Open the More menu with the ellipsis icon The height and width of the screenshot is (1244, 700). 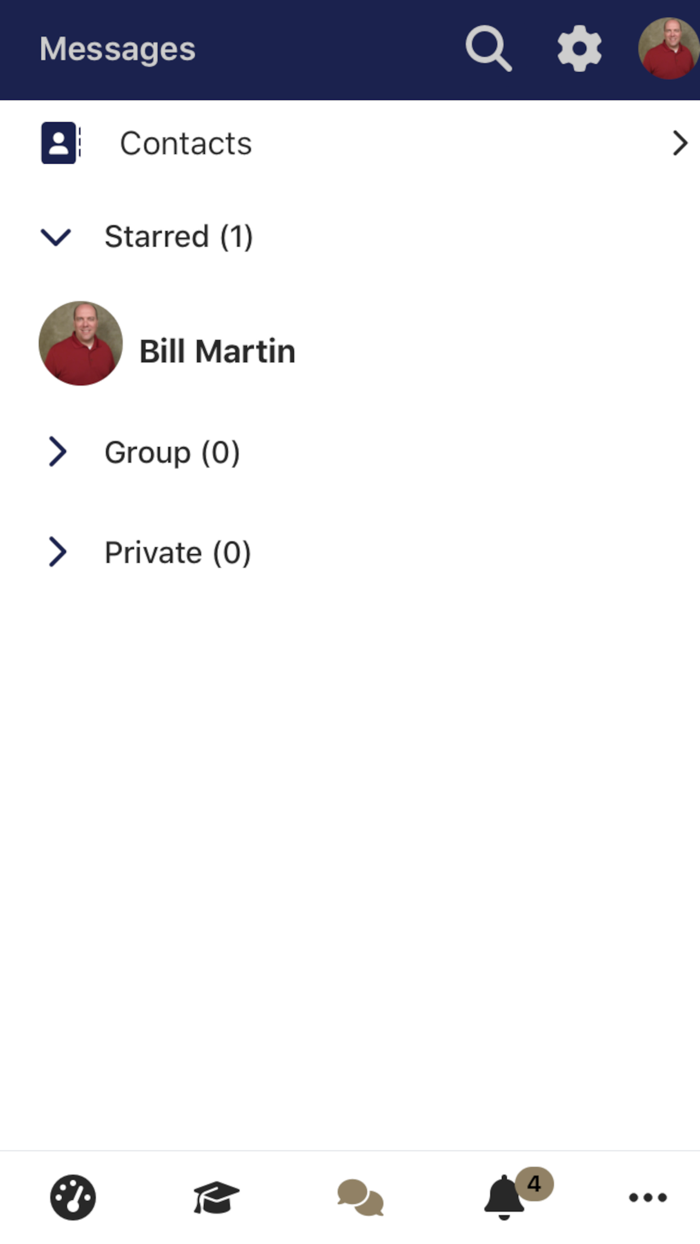648,1197
